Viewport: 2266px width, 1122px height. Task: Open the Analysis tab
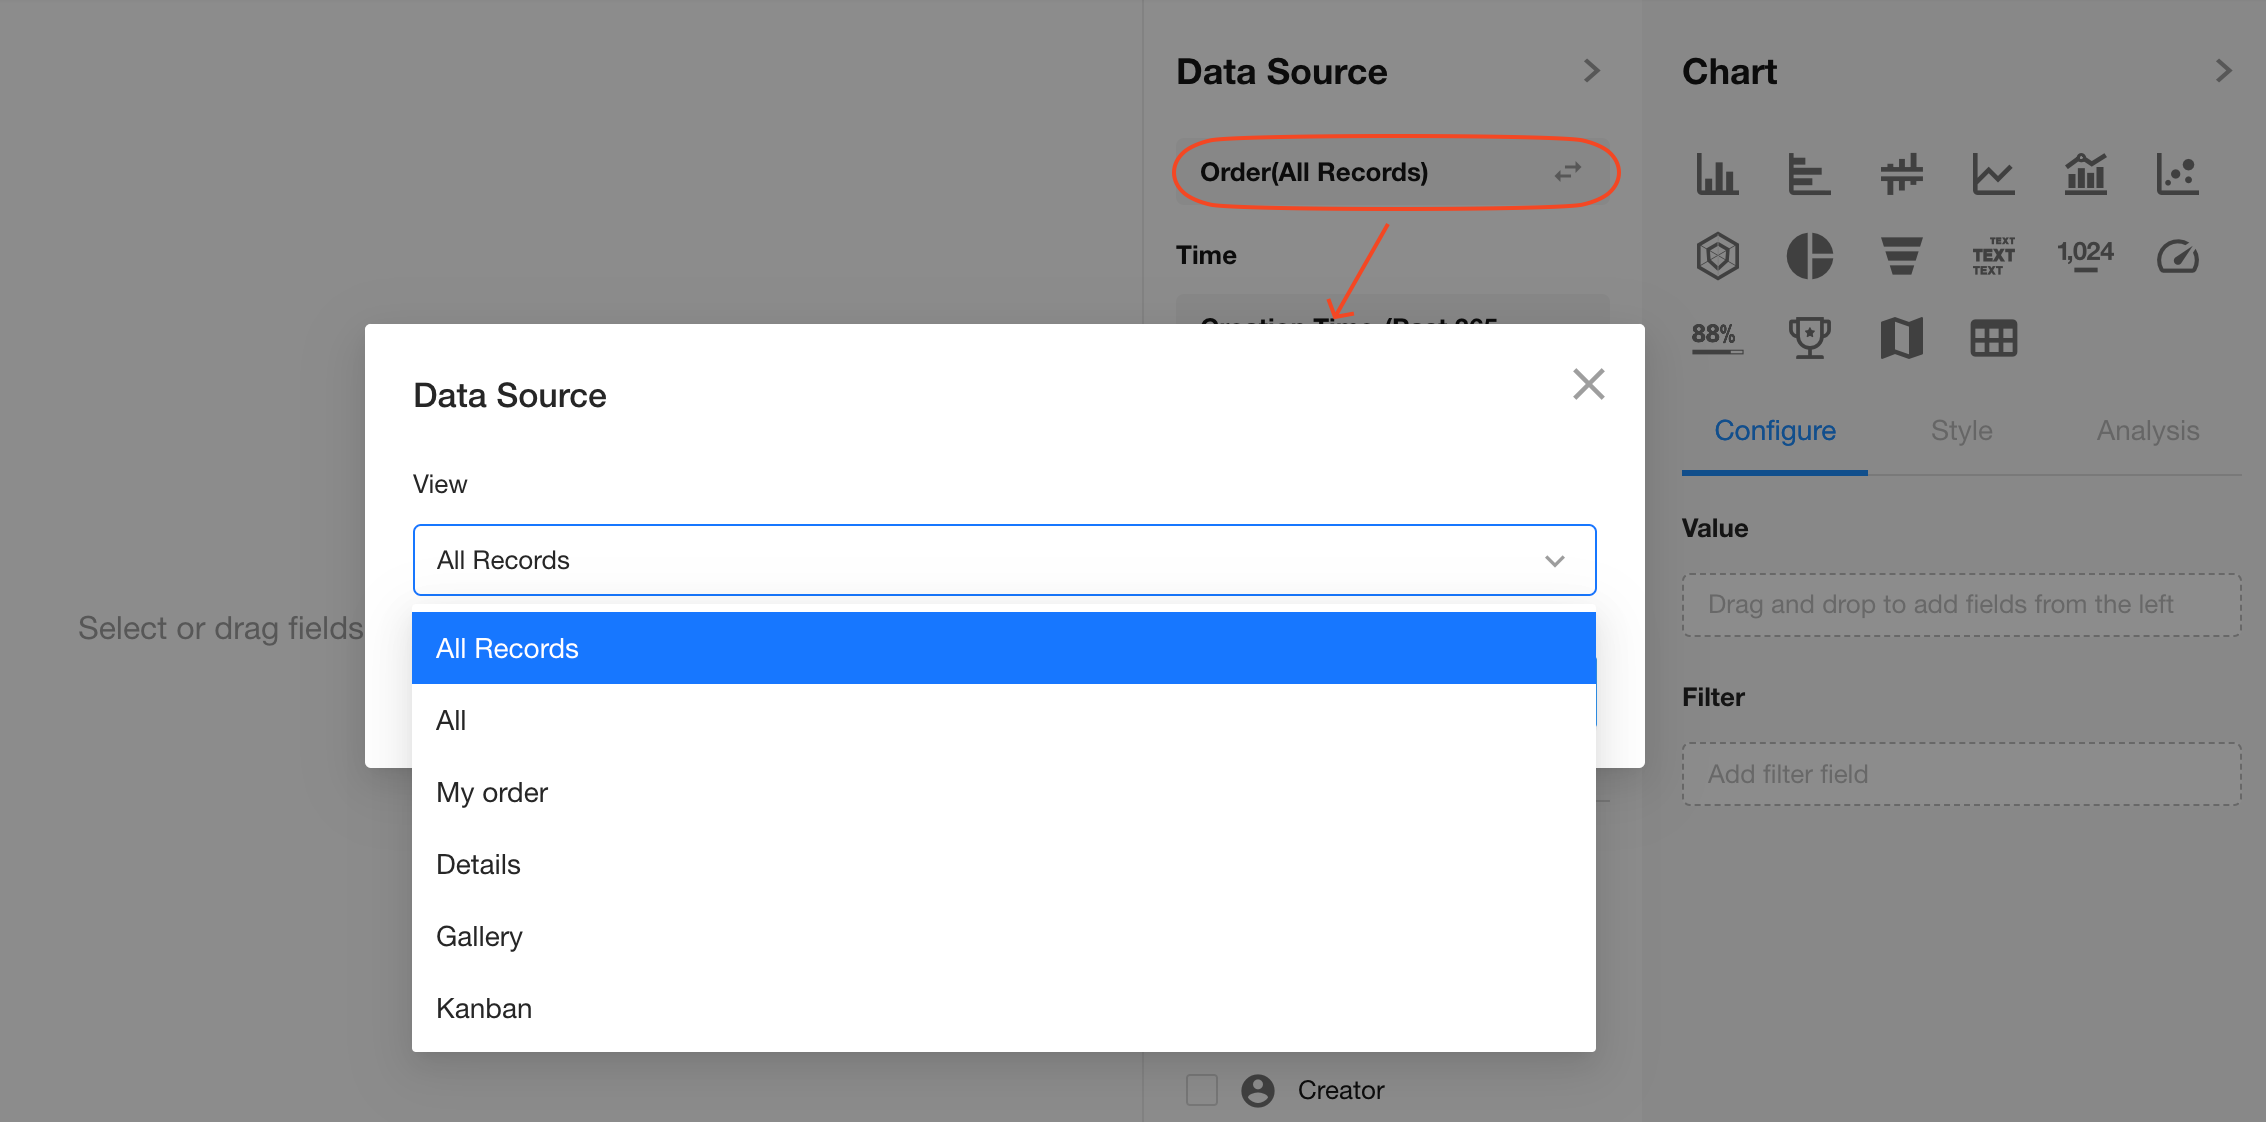point(2147,431)
